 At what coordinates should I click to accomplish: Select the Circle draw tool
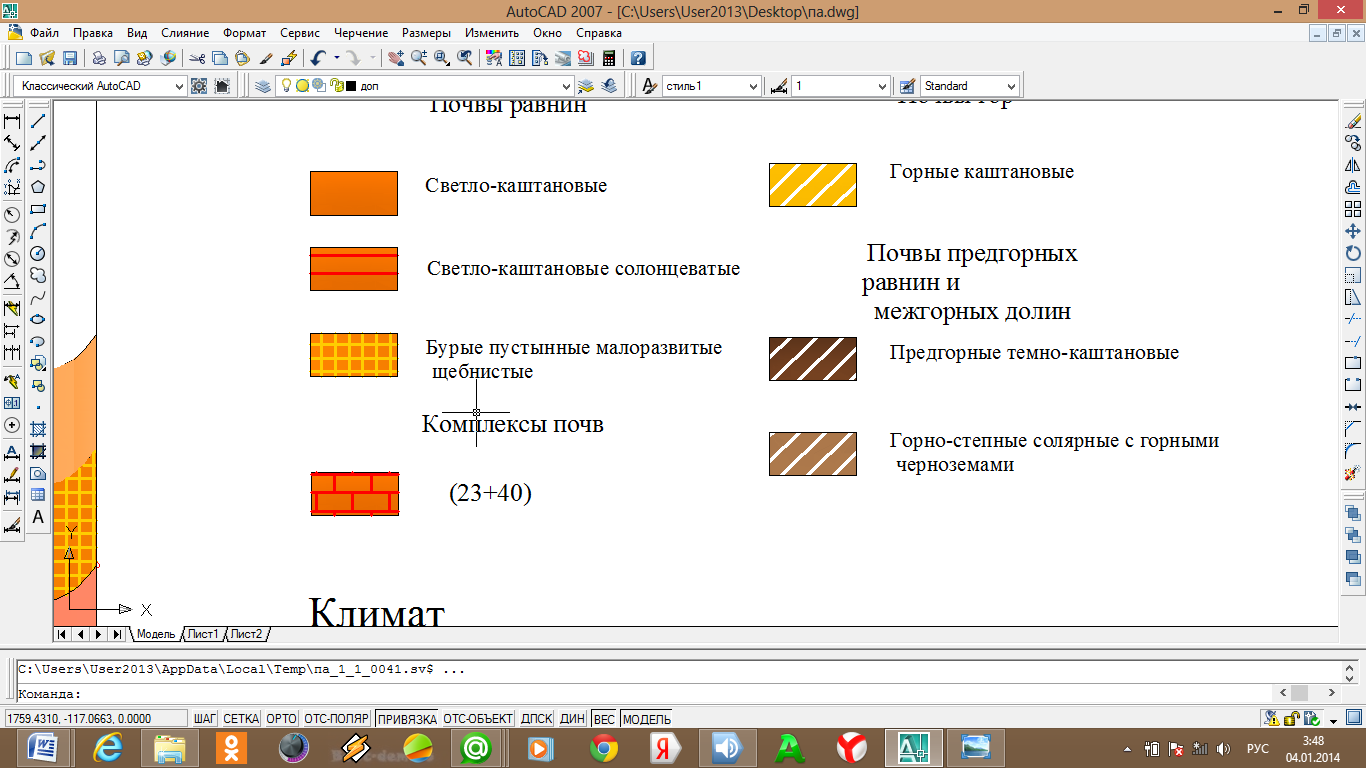click(38, 253)
